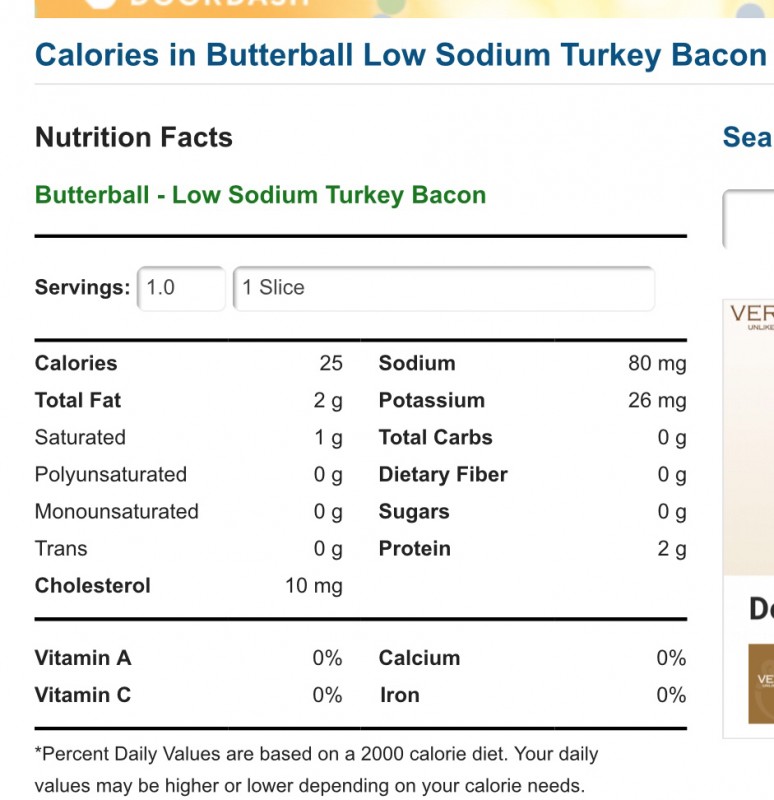The height and width of the screenshot is (800, 774).
Task: Click the Percent Daily Values footnote text
Action: [316, 769]
